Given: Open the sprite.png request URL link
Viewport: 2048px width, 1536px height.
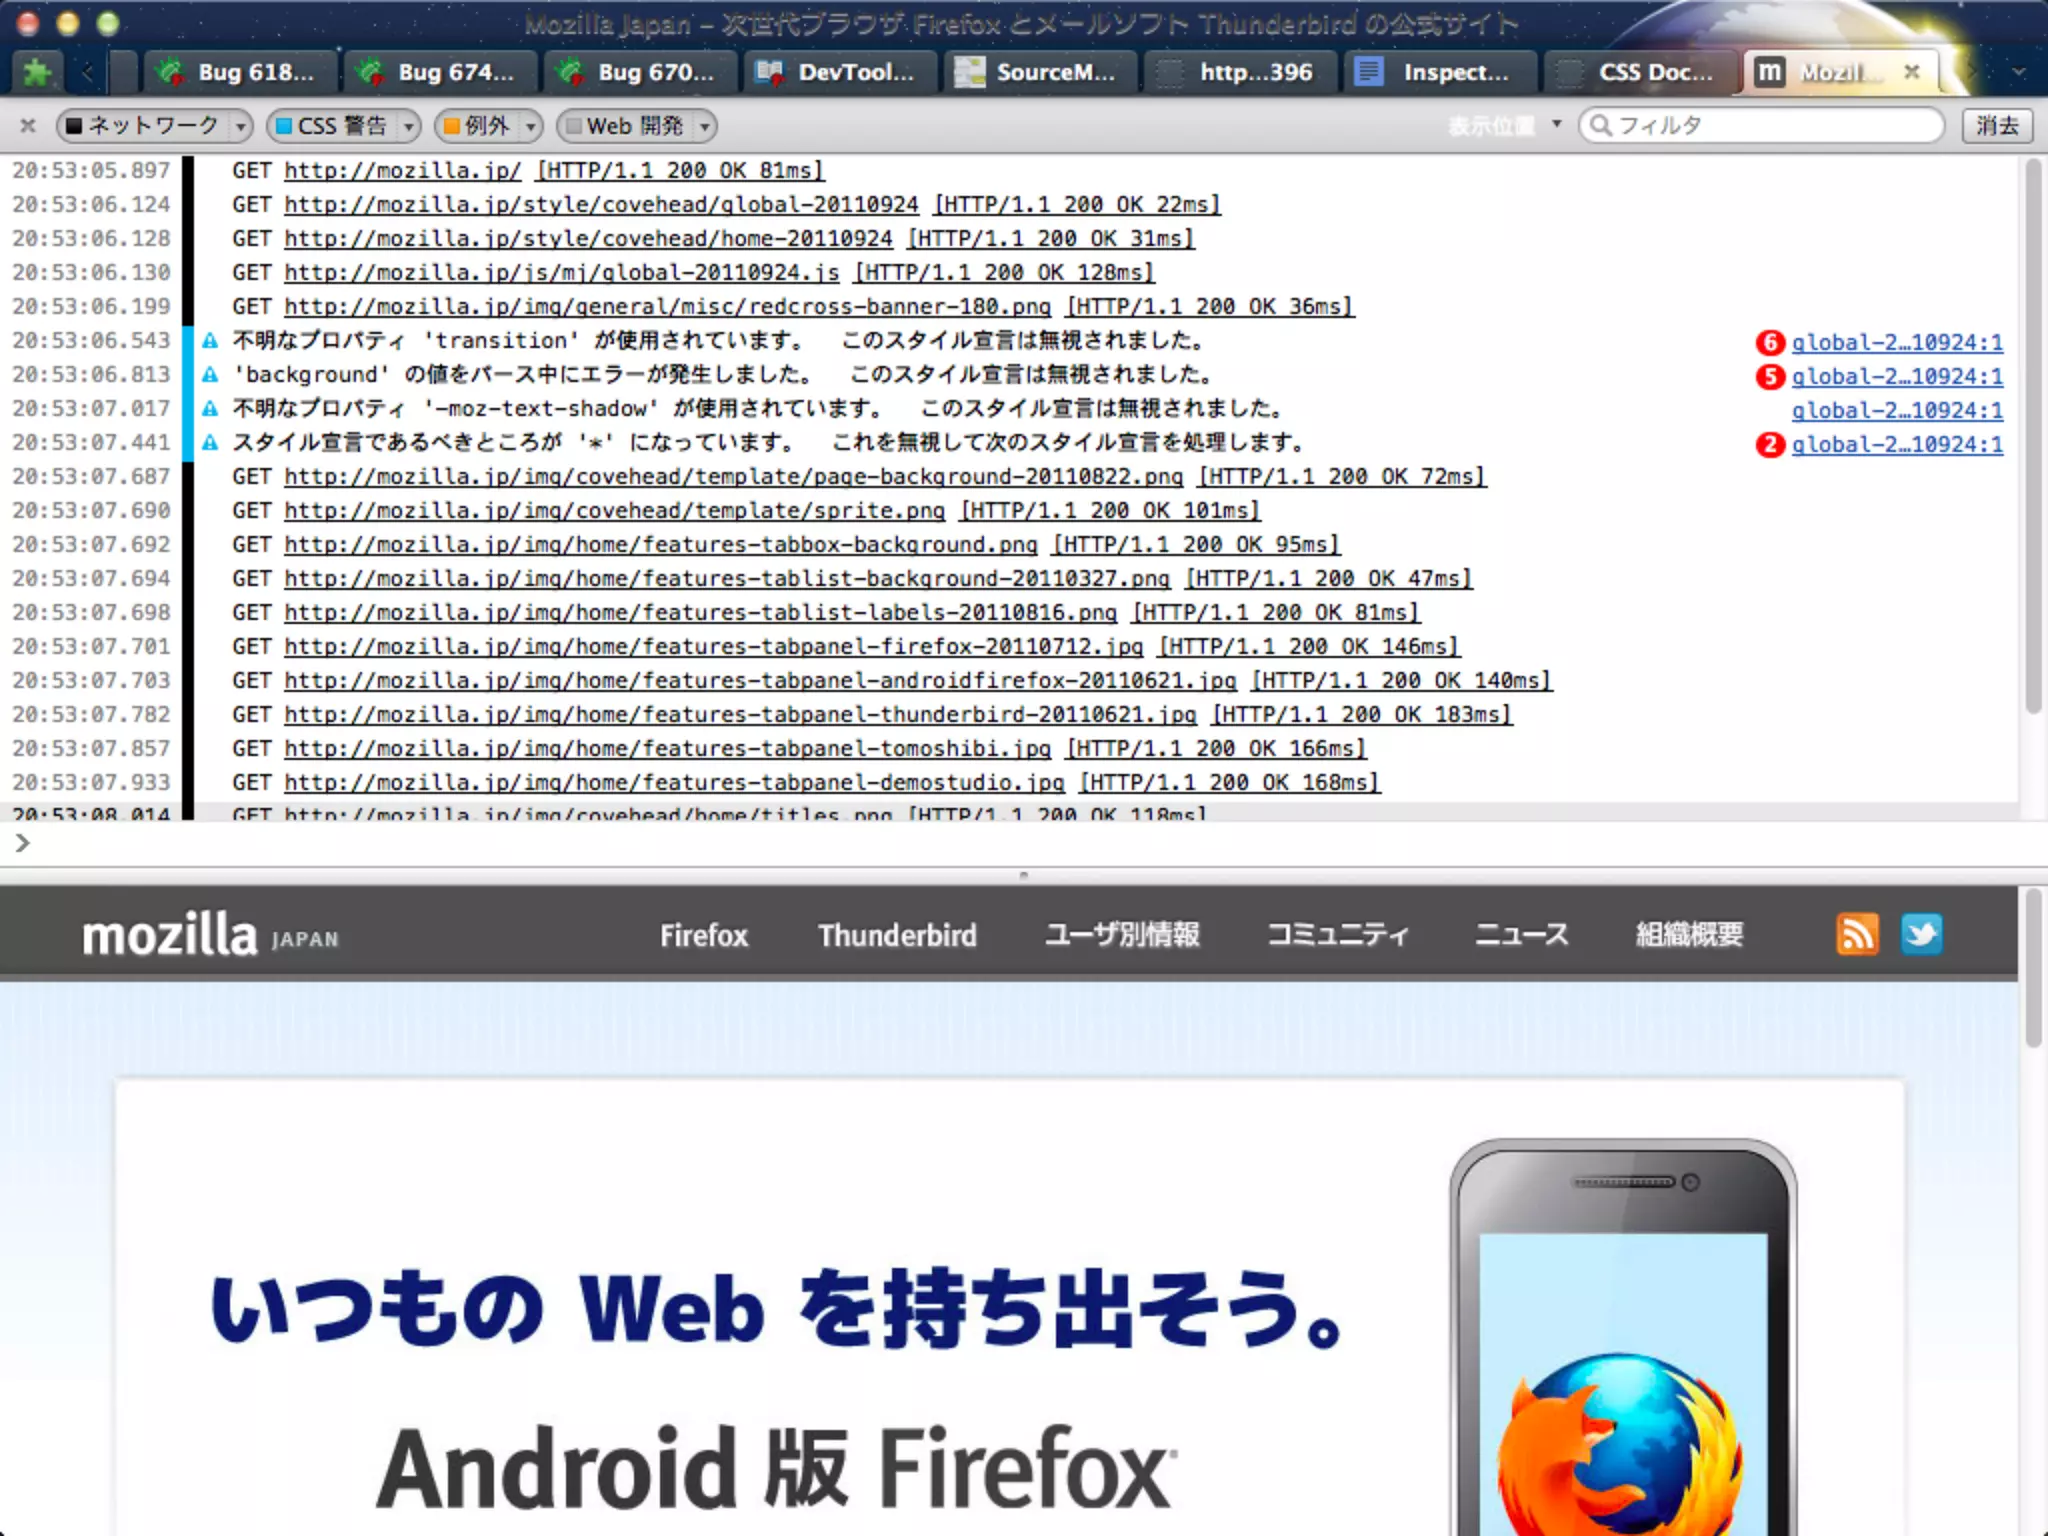Looking at the screenshot, I should coord(614,511).
